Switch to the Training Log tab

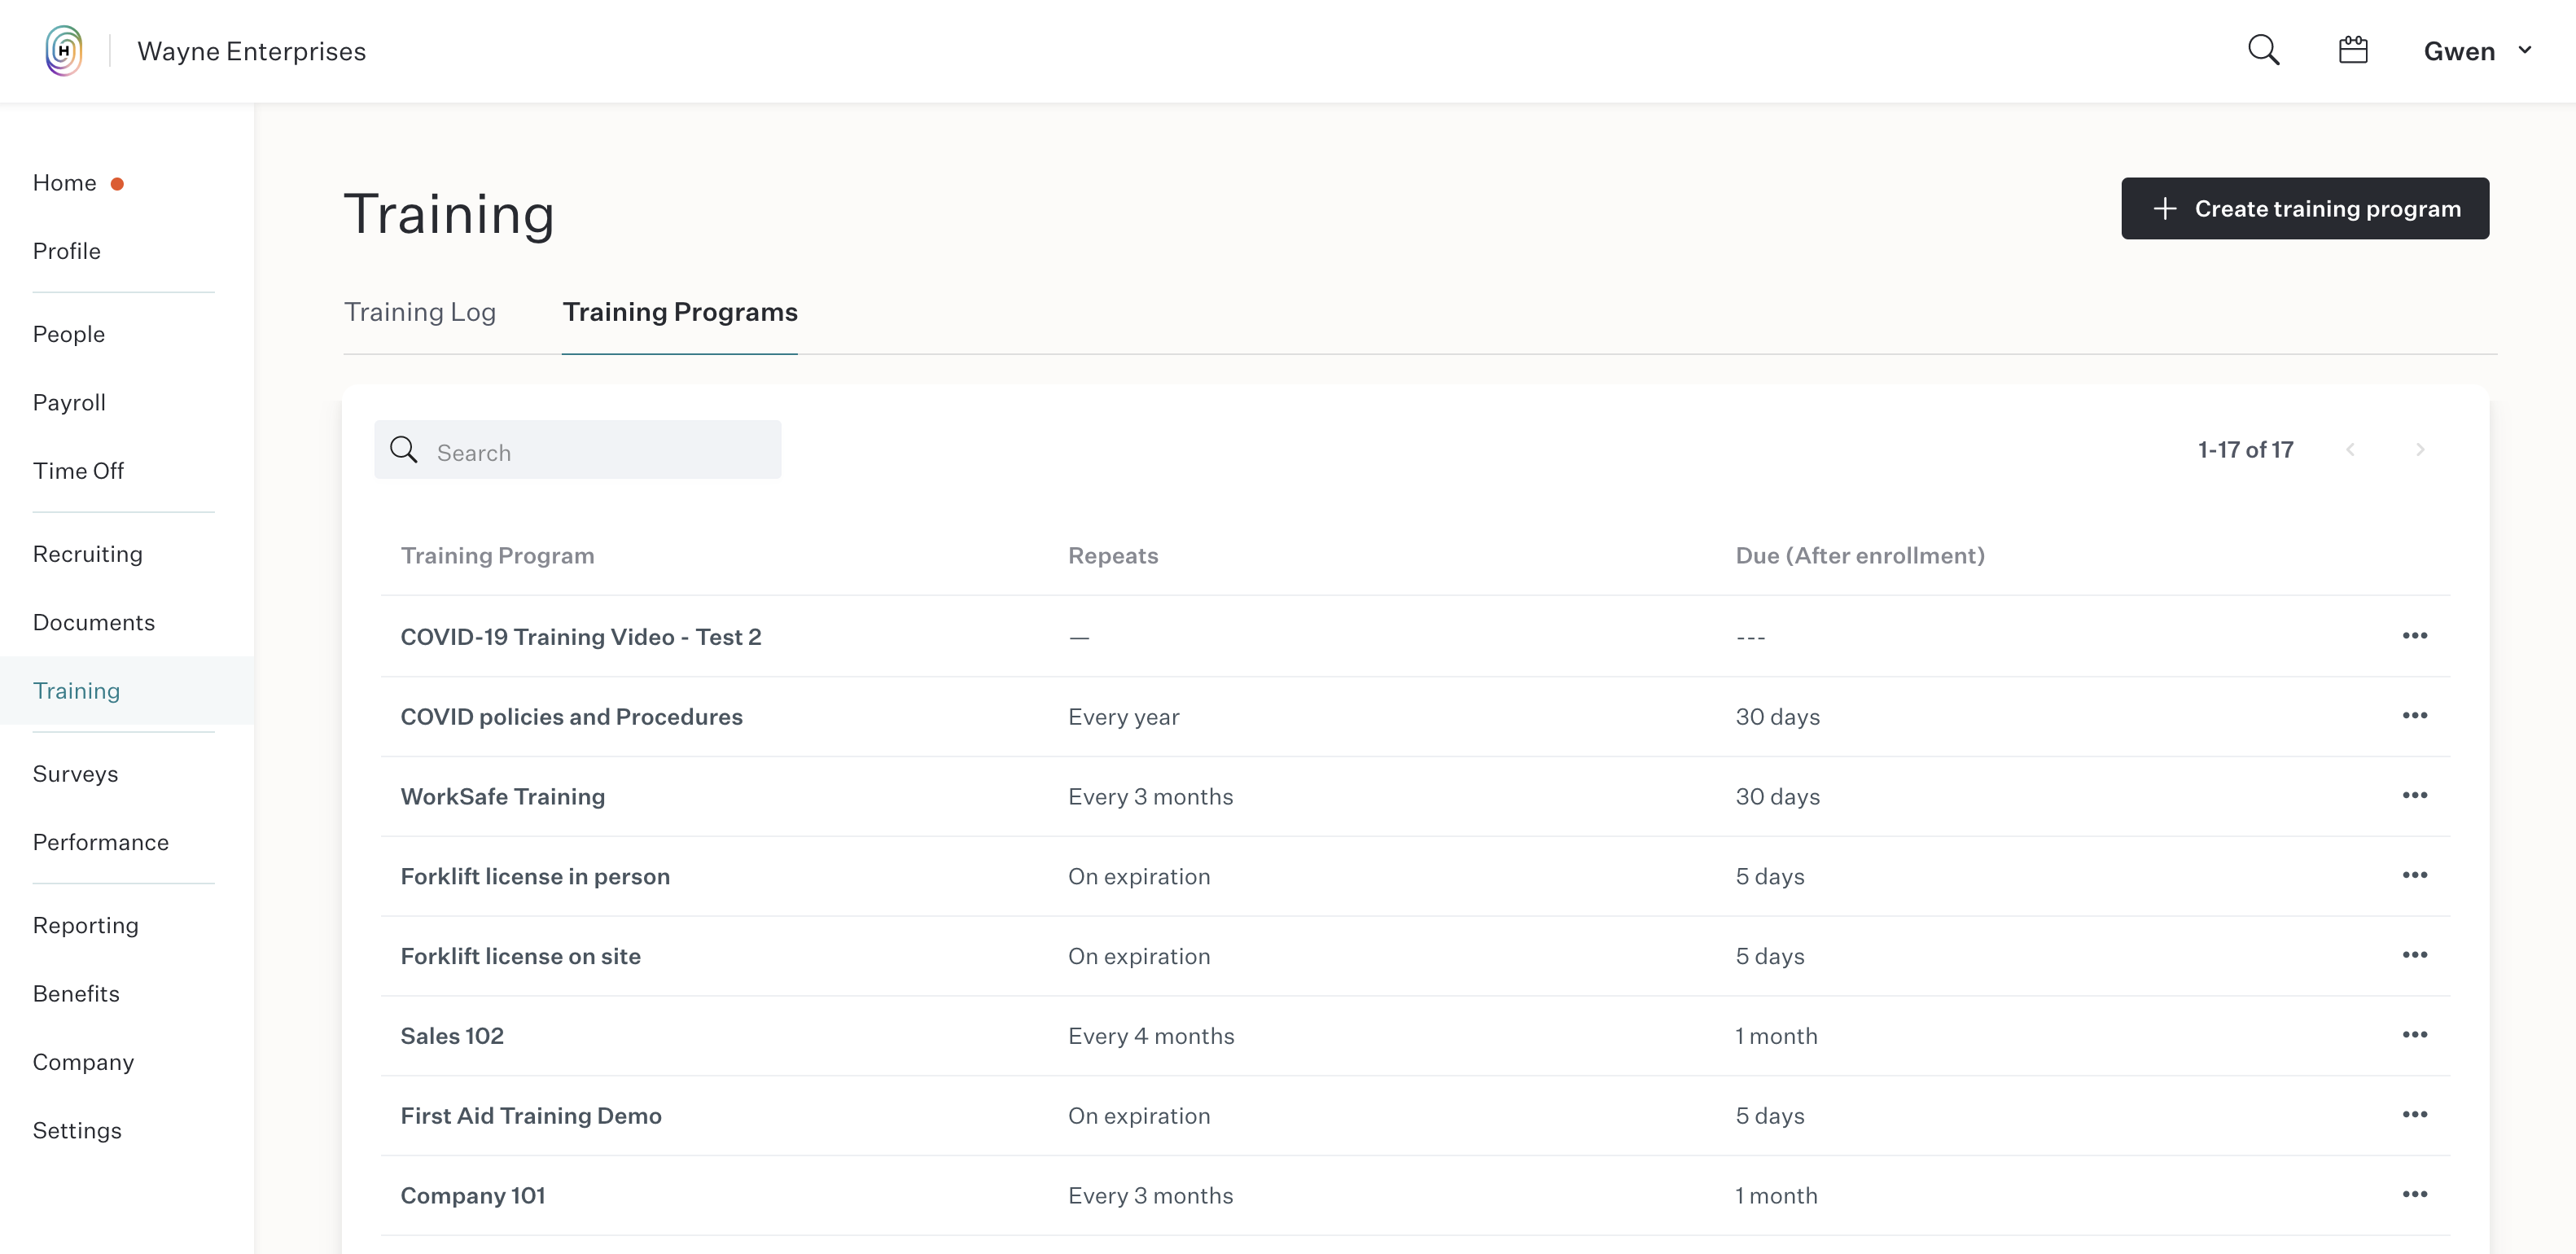click(x=420, y=312)
